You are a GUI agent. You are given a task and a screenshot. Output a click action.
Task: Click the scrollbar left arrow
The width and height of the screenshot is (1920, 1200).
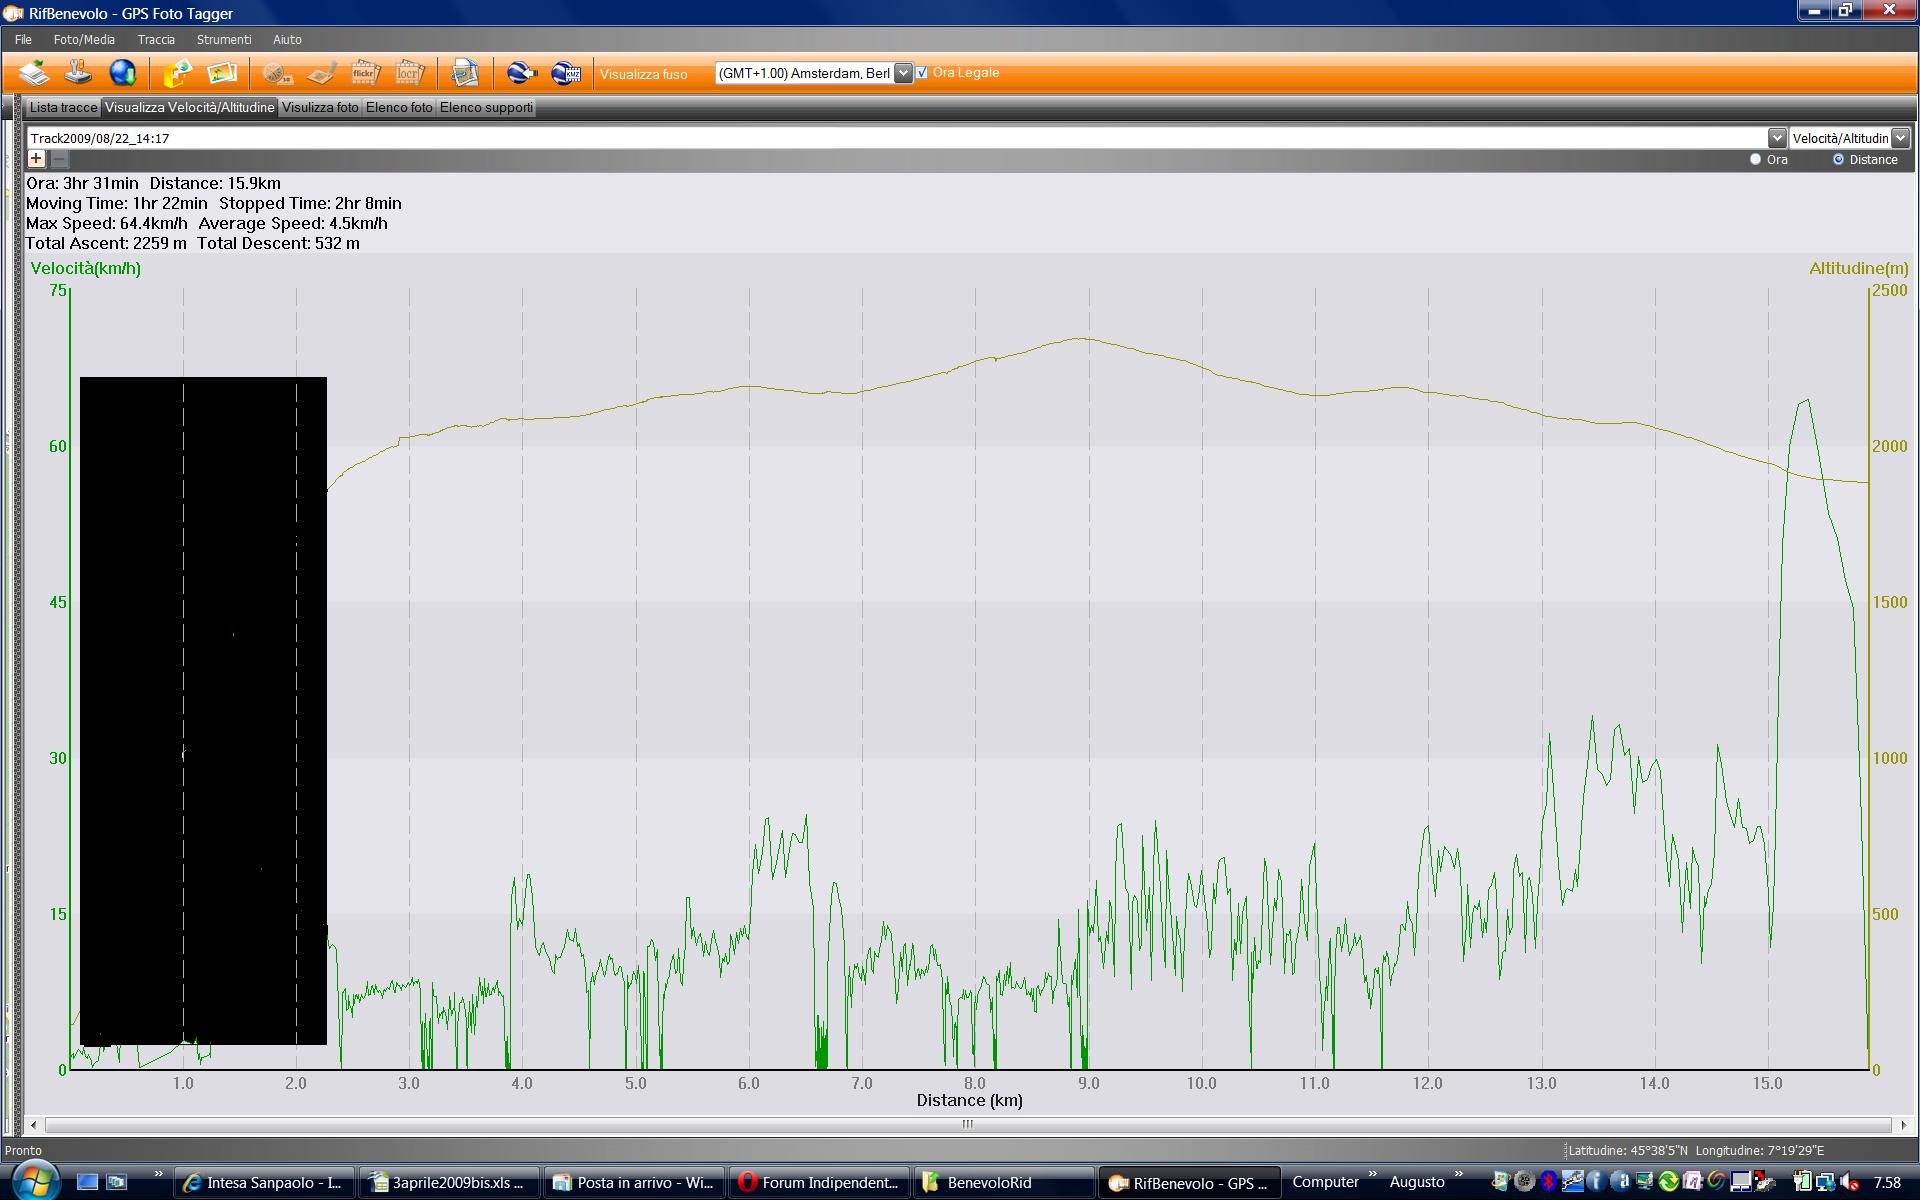tap(34, 1124)
